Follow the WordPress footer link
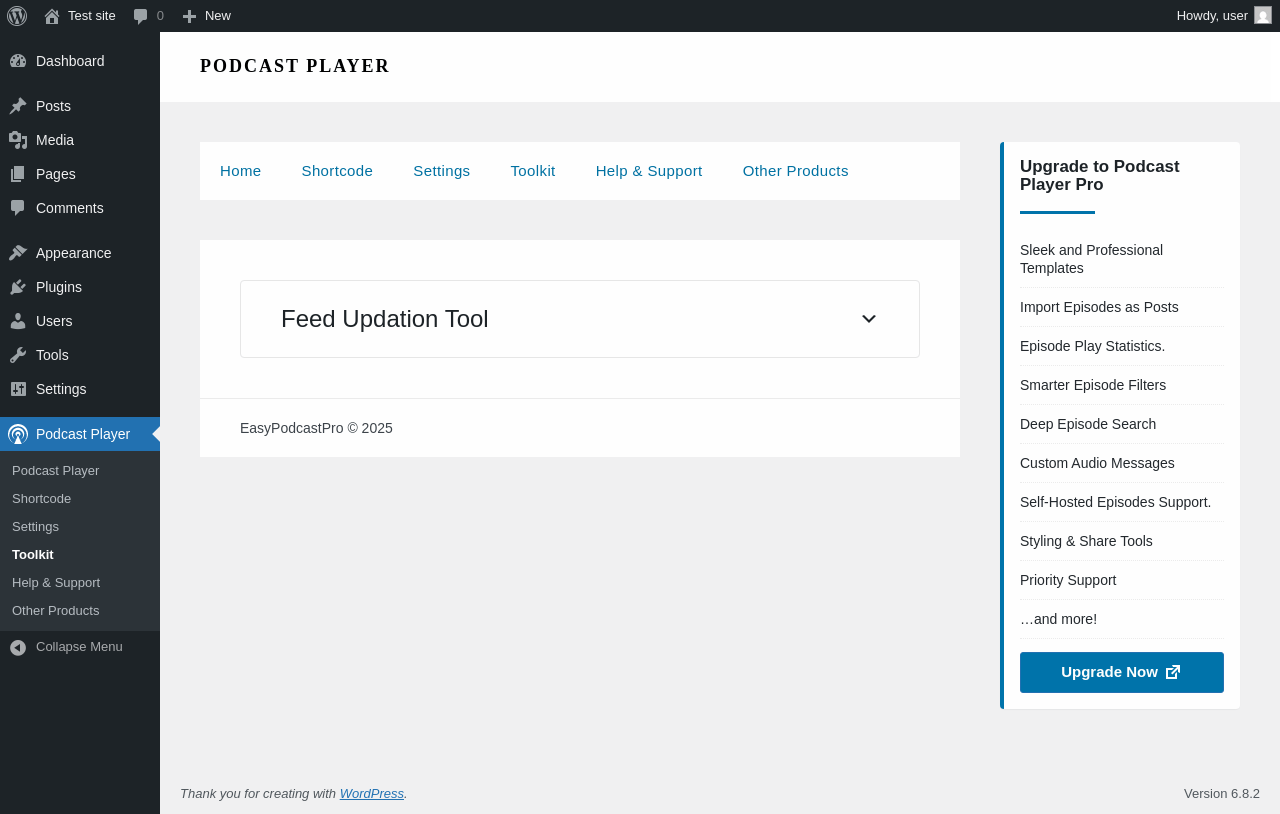 coord(372,794)
